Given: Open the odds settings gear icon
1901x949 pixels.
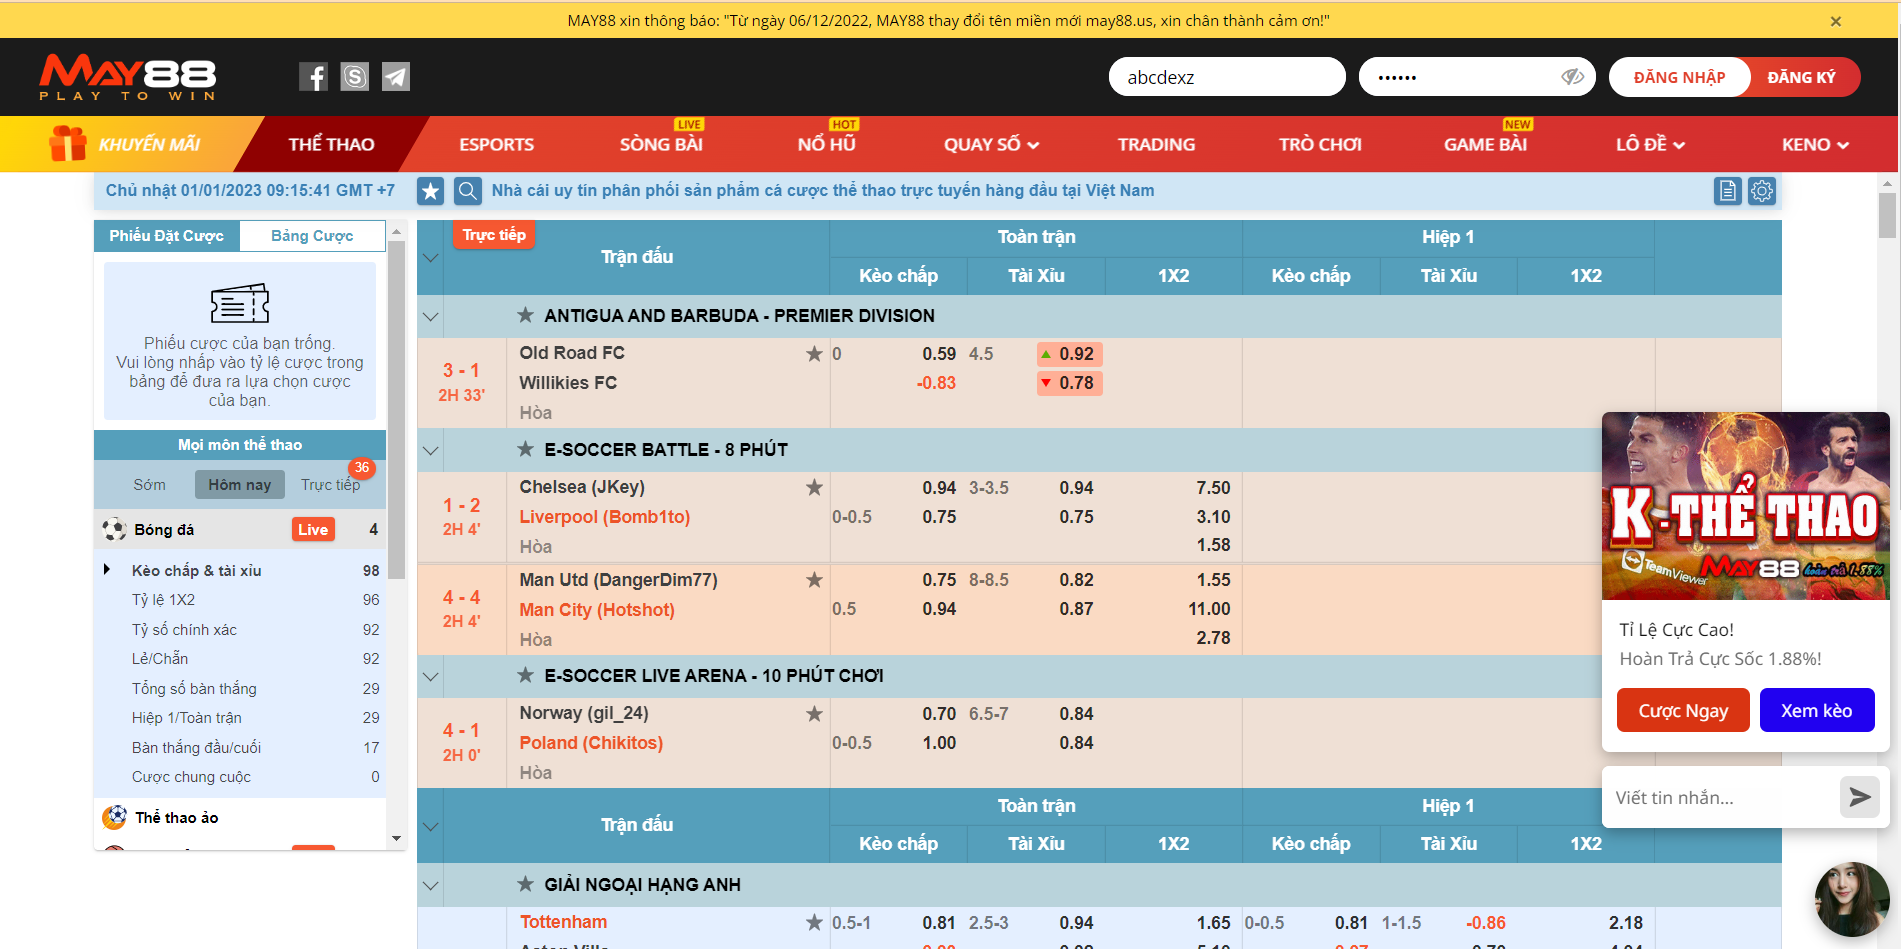Looking at the screenshot, I should 1762,191.
